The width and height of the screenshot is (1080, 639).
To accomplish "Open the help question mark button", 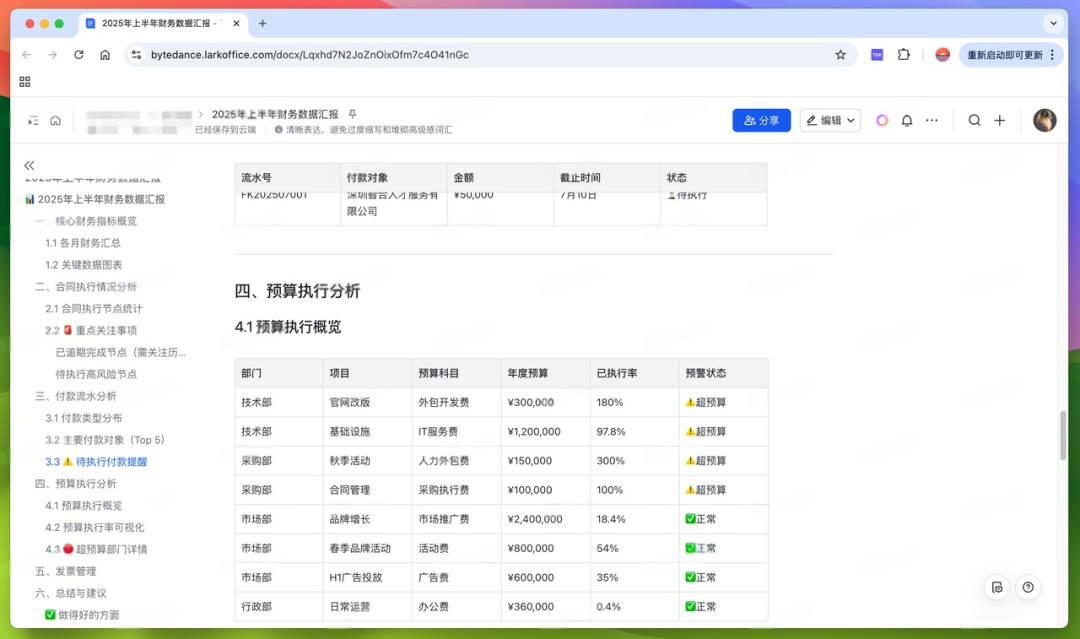I will [x=1028, y=587].
